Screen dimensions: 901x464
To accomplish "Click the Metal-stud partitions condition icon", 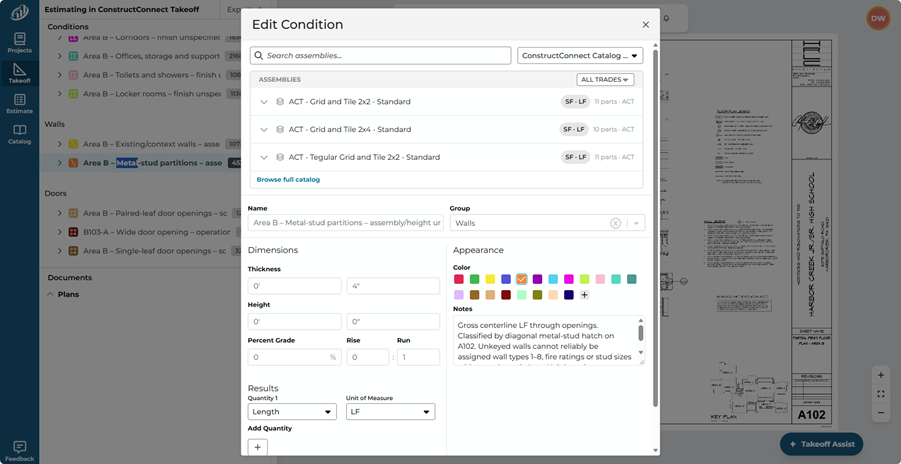I will pos(73,163).
